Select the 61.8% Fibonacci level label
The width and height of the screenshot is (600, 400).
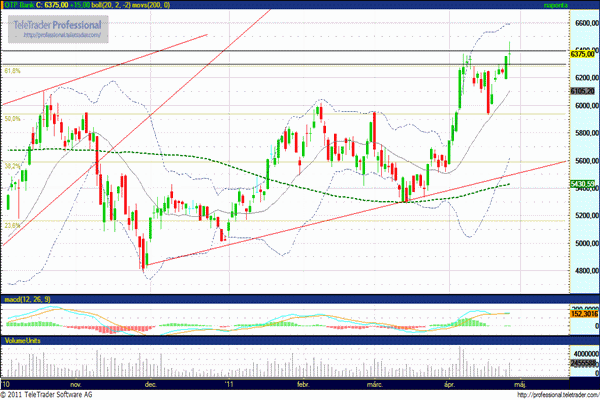[13, 71]
